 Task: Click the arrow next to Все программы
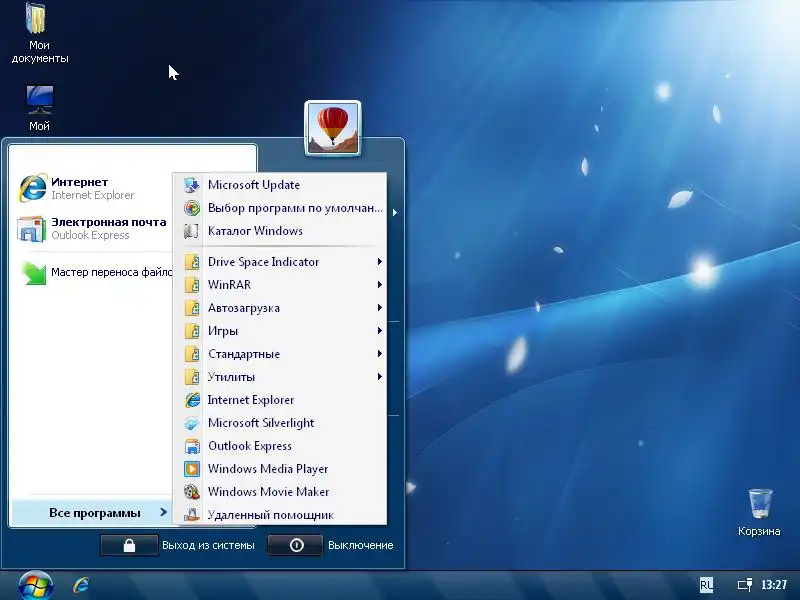click(x=163, y=512)
